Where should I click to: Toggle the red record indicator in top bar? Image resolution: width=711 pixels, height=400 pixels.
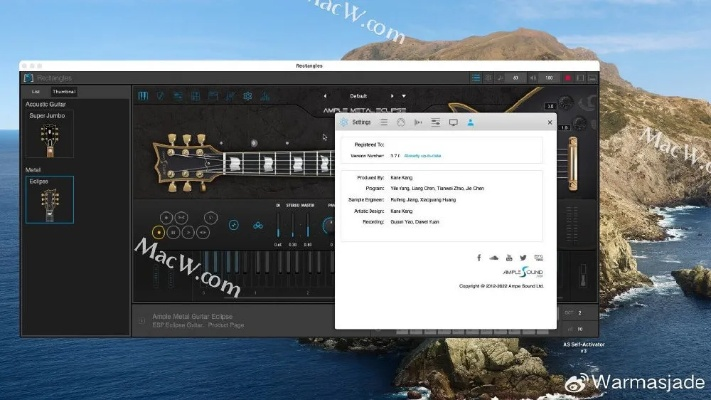point(568,78)
